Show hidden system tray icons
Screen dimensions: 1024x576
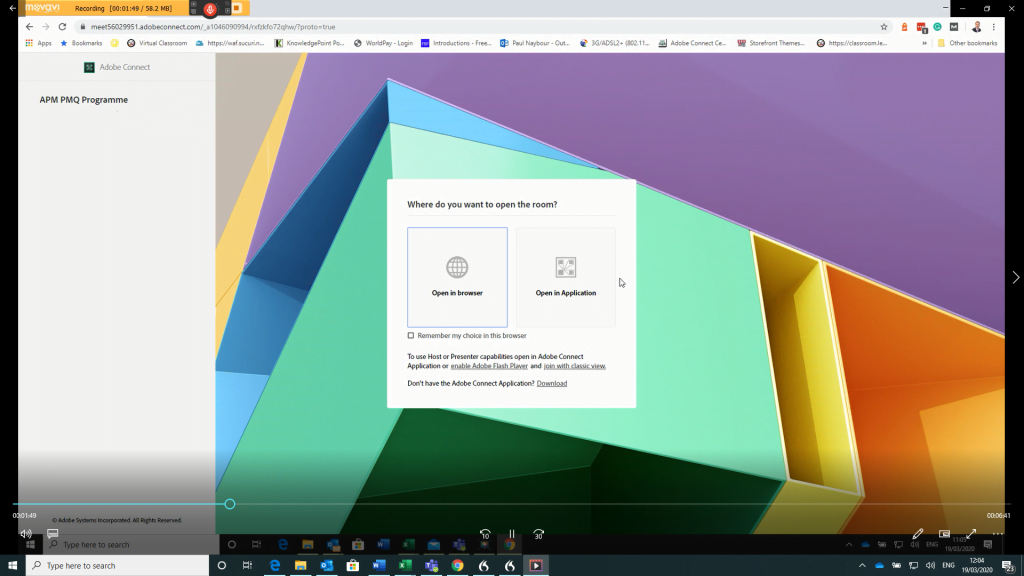coord(863,565)
